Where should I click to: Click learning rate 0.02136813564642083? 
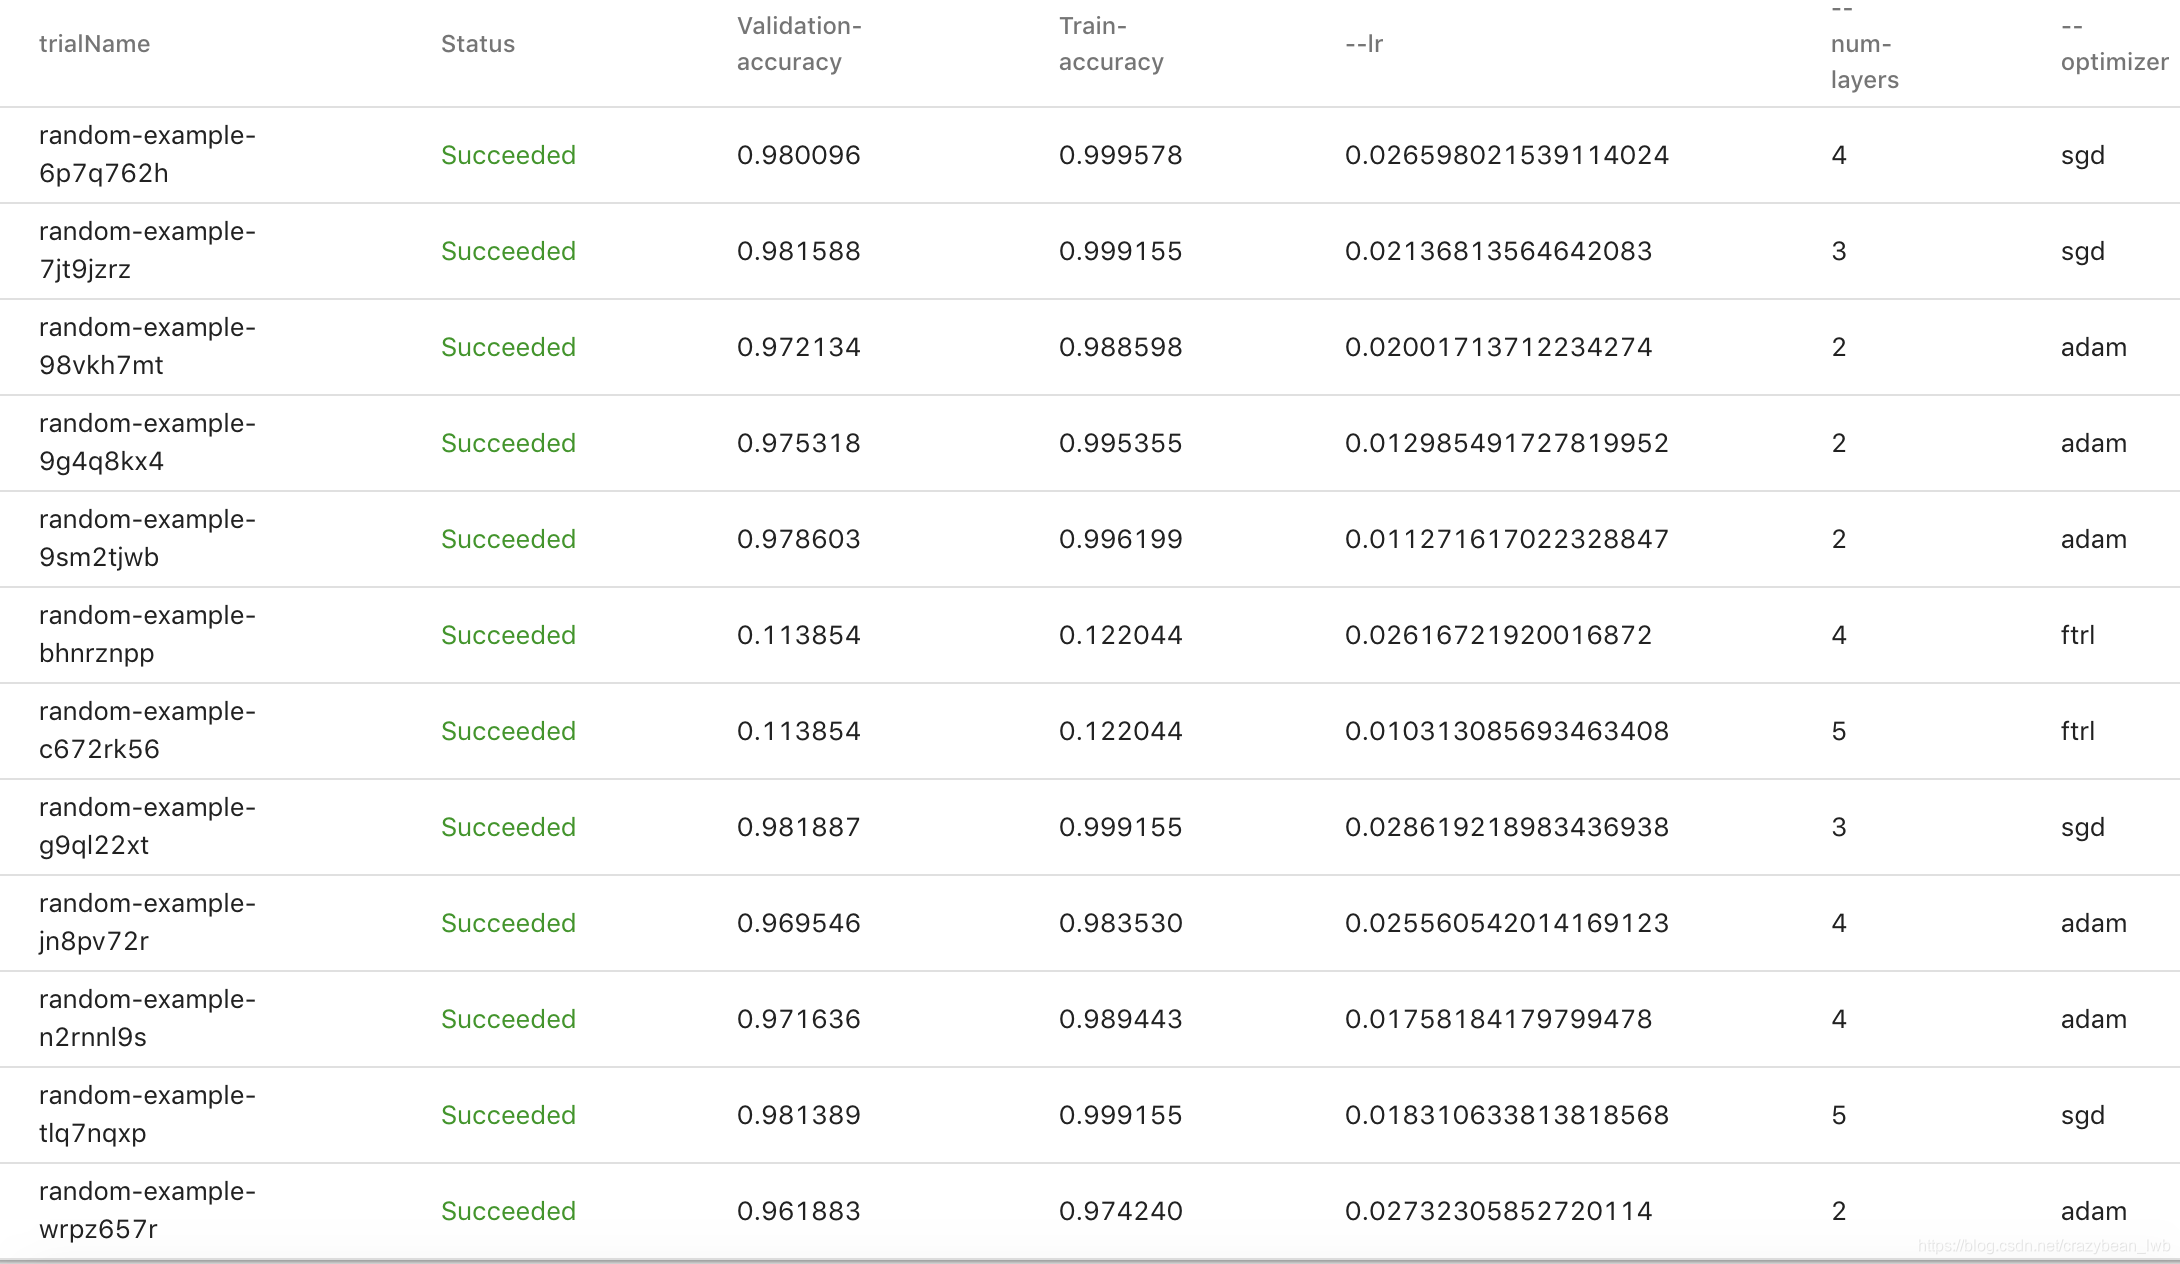click(1499, 251)
